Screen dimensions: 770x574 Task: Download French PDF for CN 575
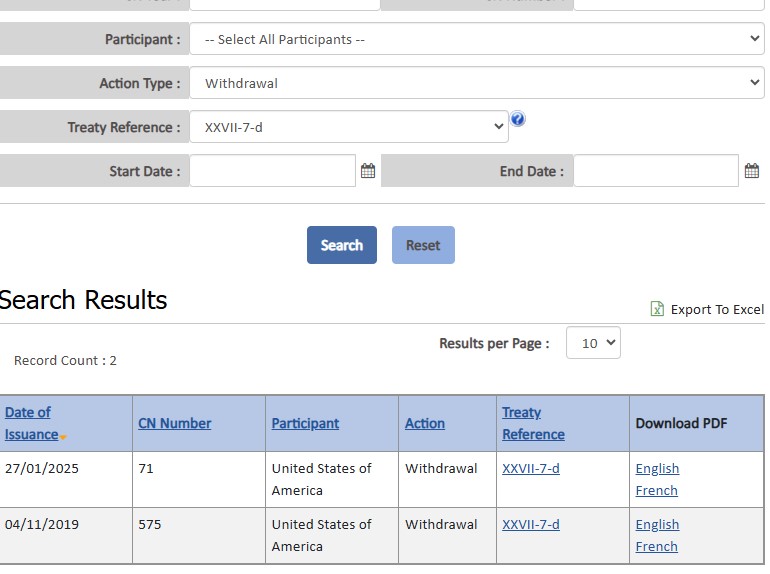656,546
